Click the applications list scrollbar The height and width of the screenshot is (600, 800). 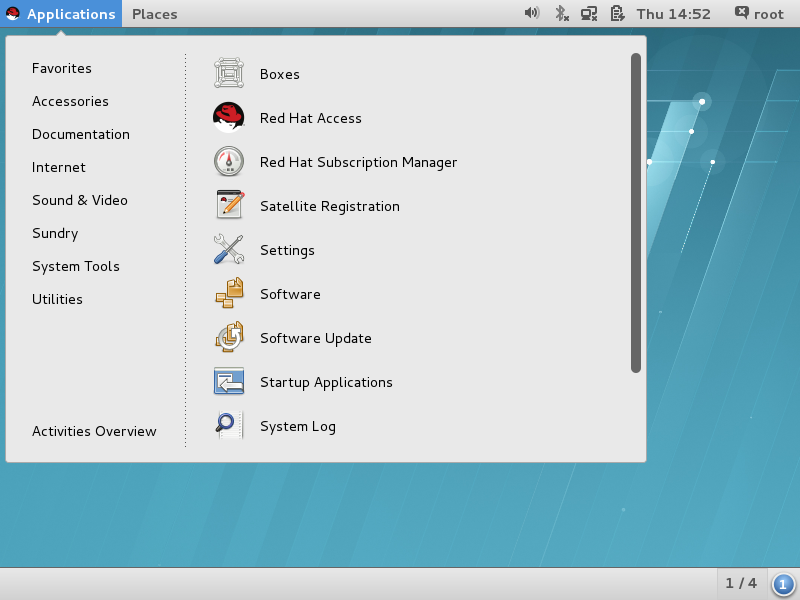636,213
